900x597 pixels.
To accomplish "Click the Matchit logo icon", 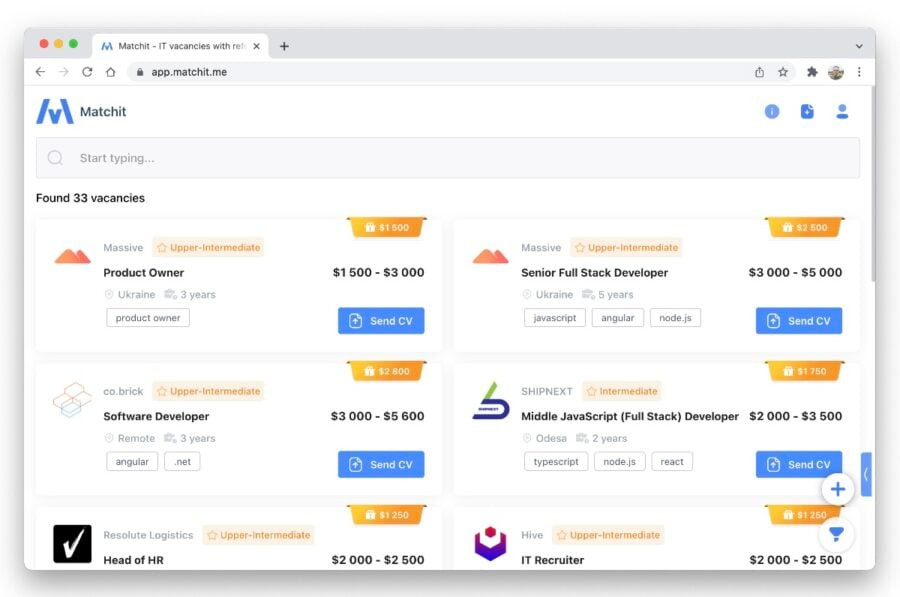I will pyautogui.click(x=55, y=111).
